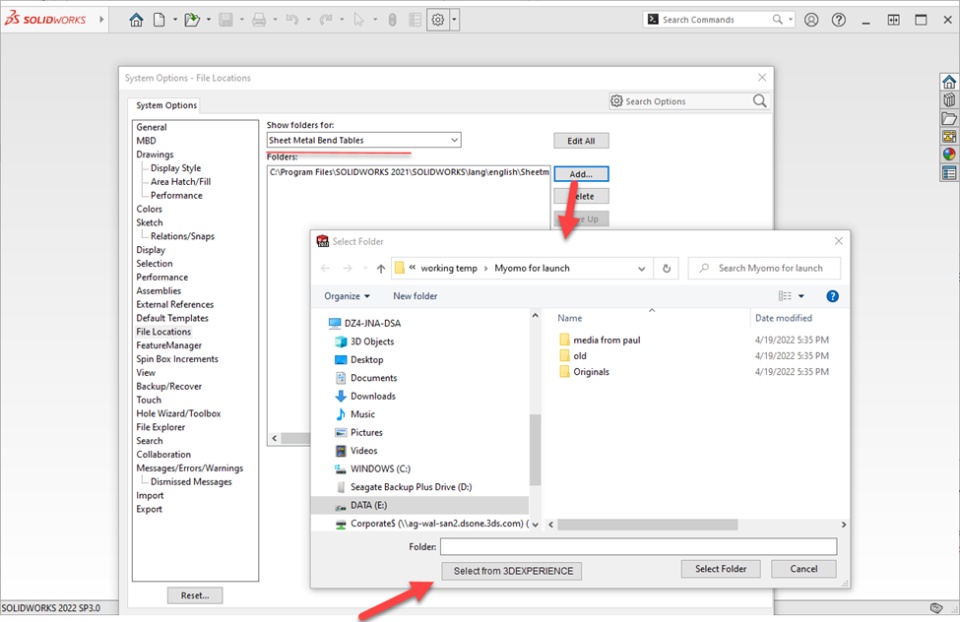Click the Select cursor tool icon

[359, 20]
